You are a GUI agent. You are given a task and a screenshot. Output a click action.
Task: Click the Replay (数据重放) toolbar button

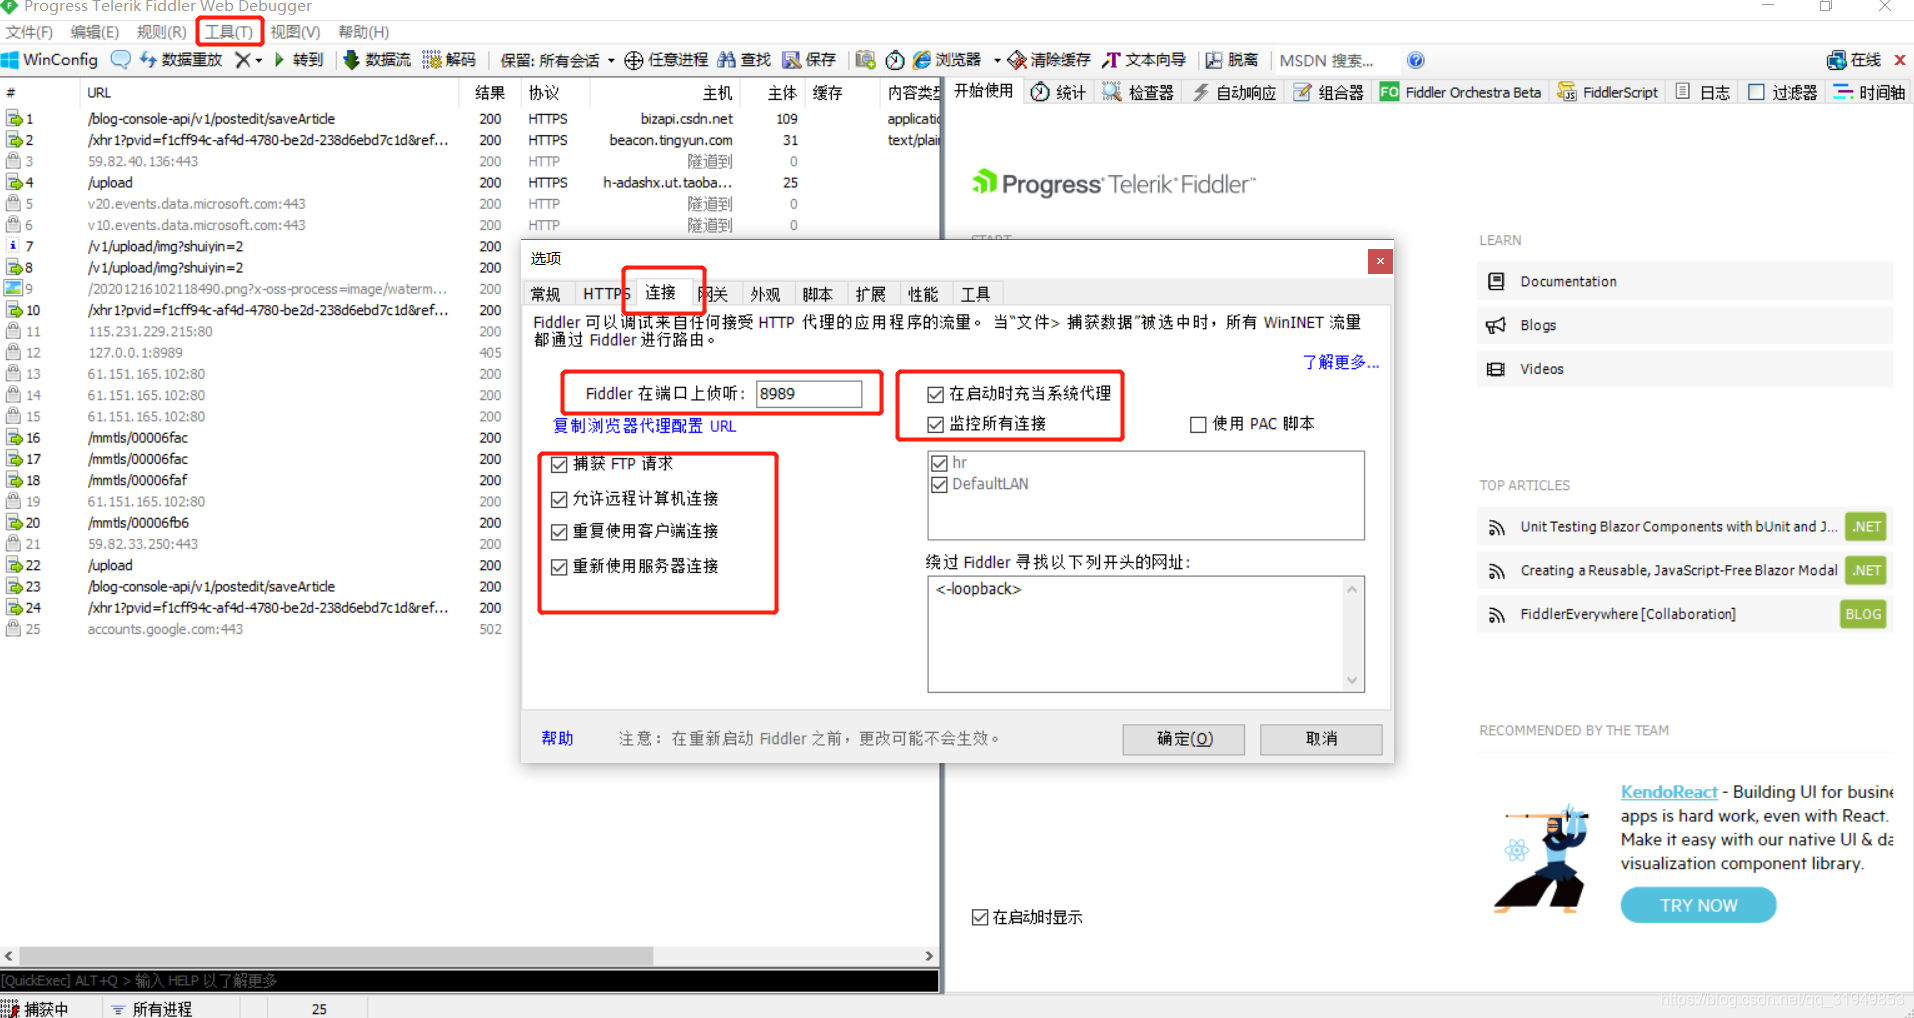tap(181, 60)
